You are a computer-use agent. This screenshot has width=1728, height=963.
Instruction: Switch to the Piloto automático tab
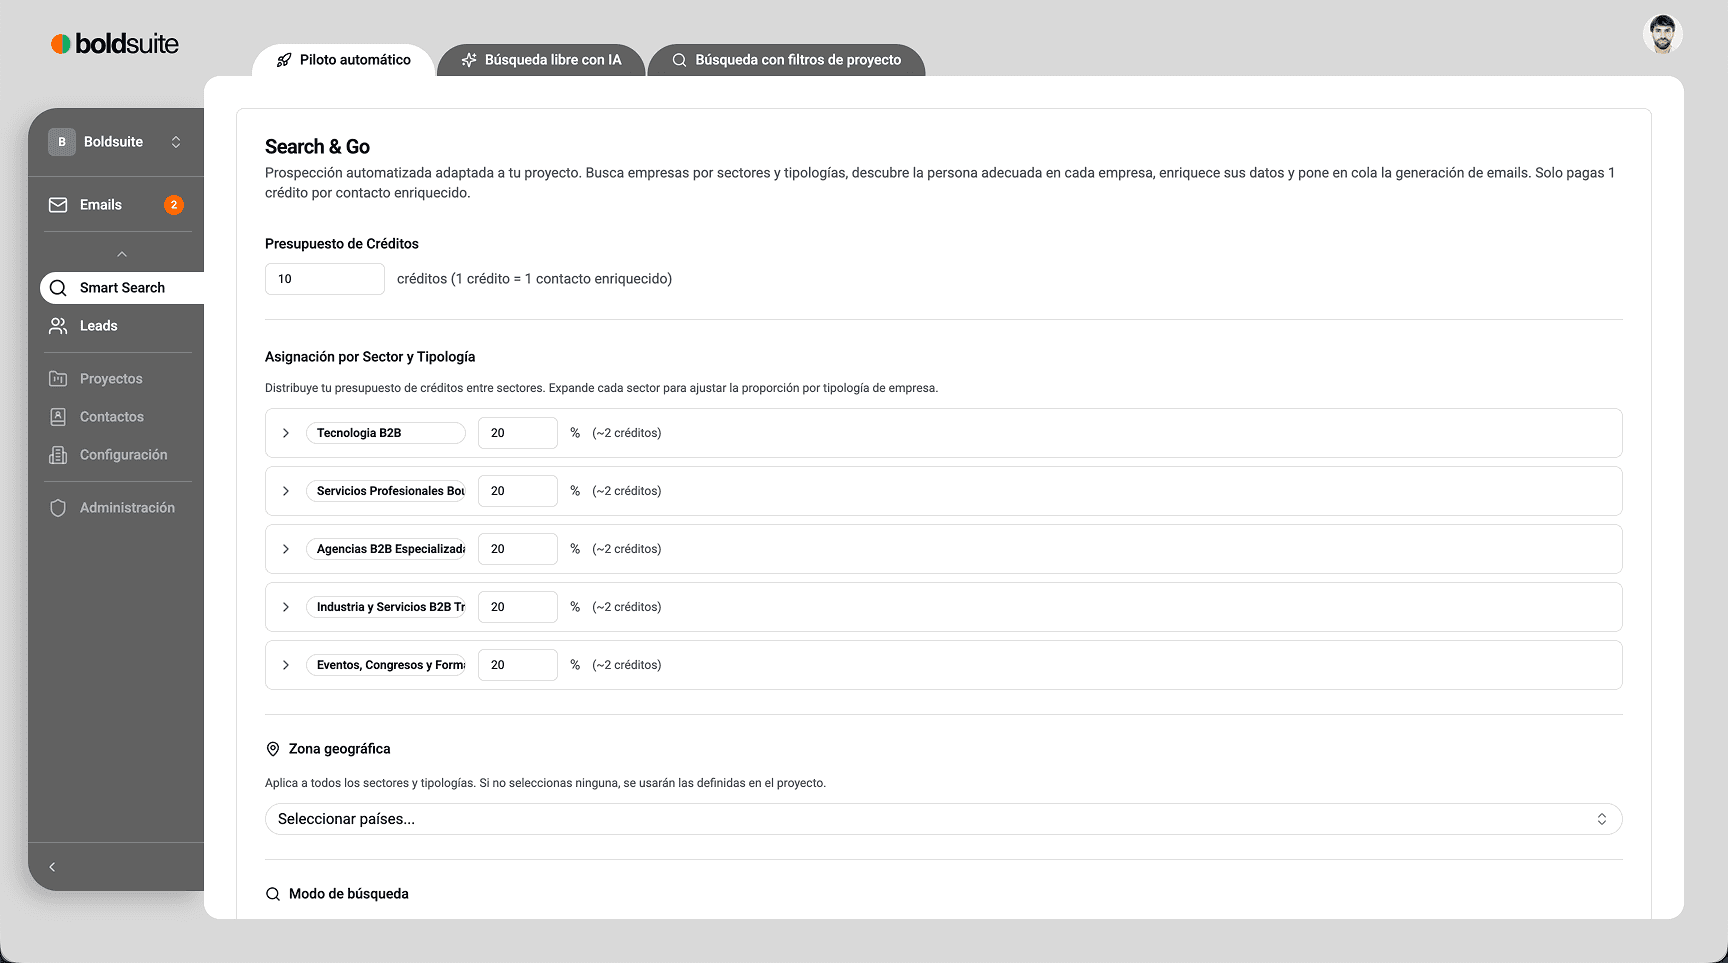click(344, 60)
